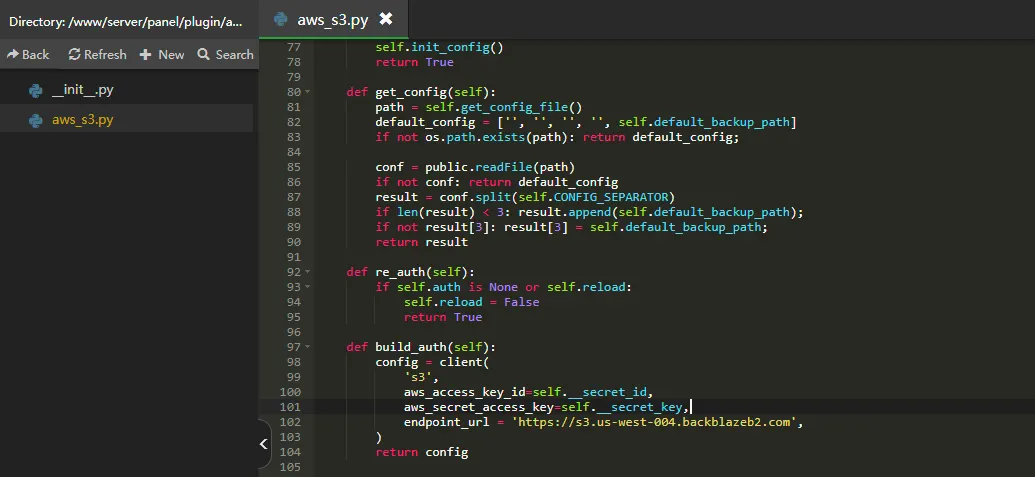Switch to the aws_s3.py tab
Screen dimensions: 1035x477
(333, 19)
